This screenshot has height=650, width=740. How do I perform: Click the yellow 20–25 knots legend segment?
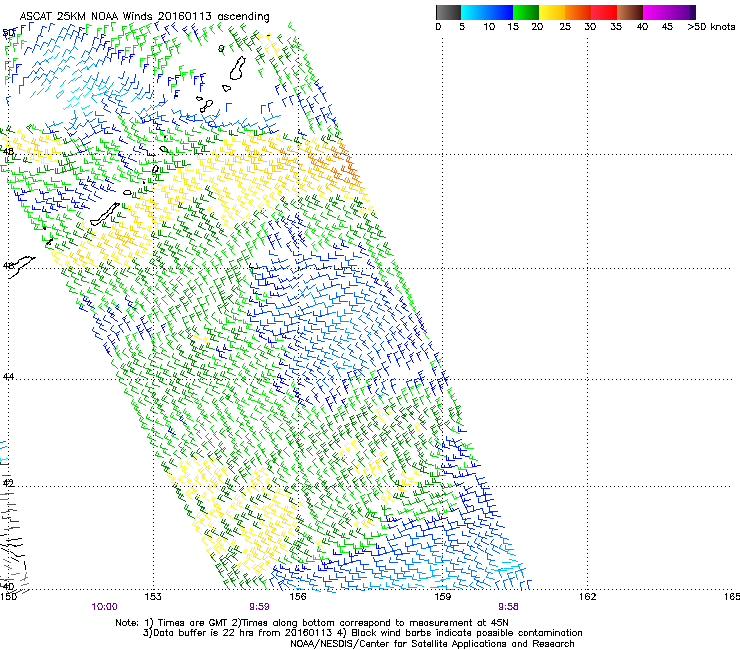click(552, 12)
